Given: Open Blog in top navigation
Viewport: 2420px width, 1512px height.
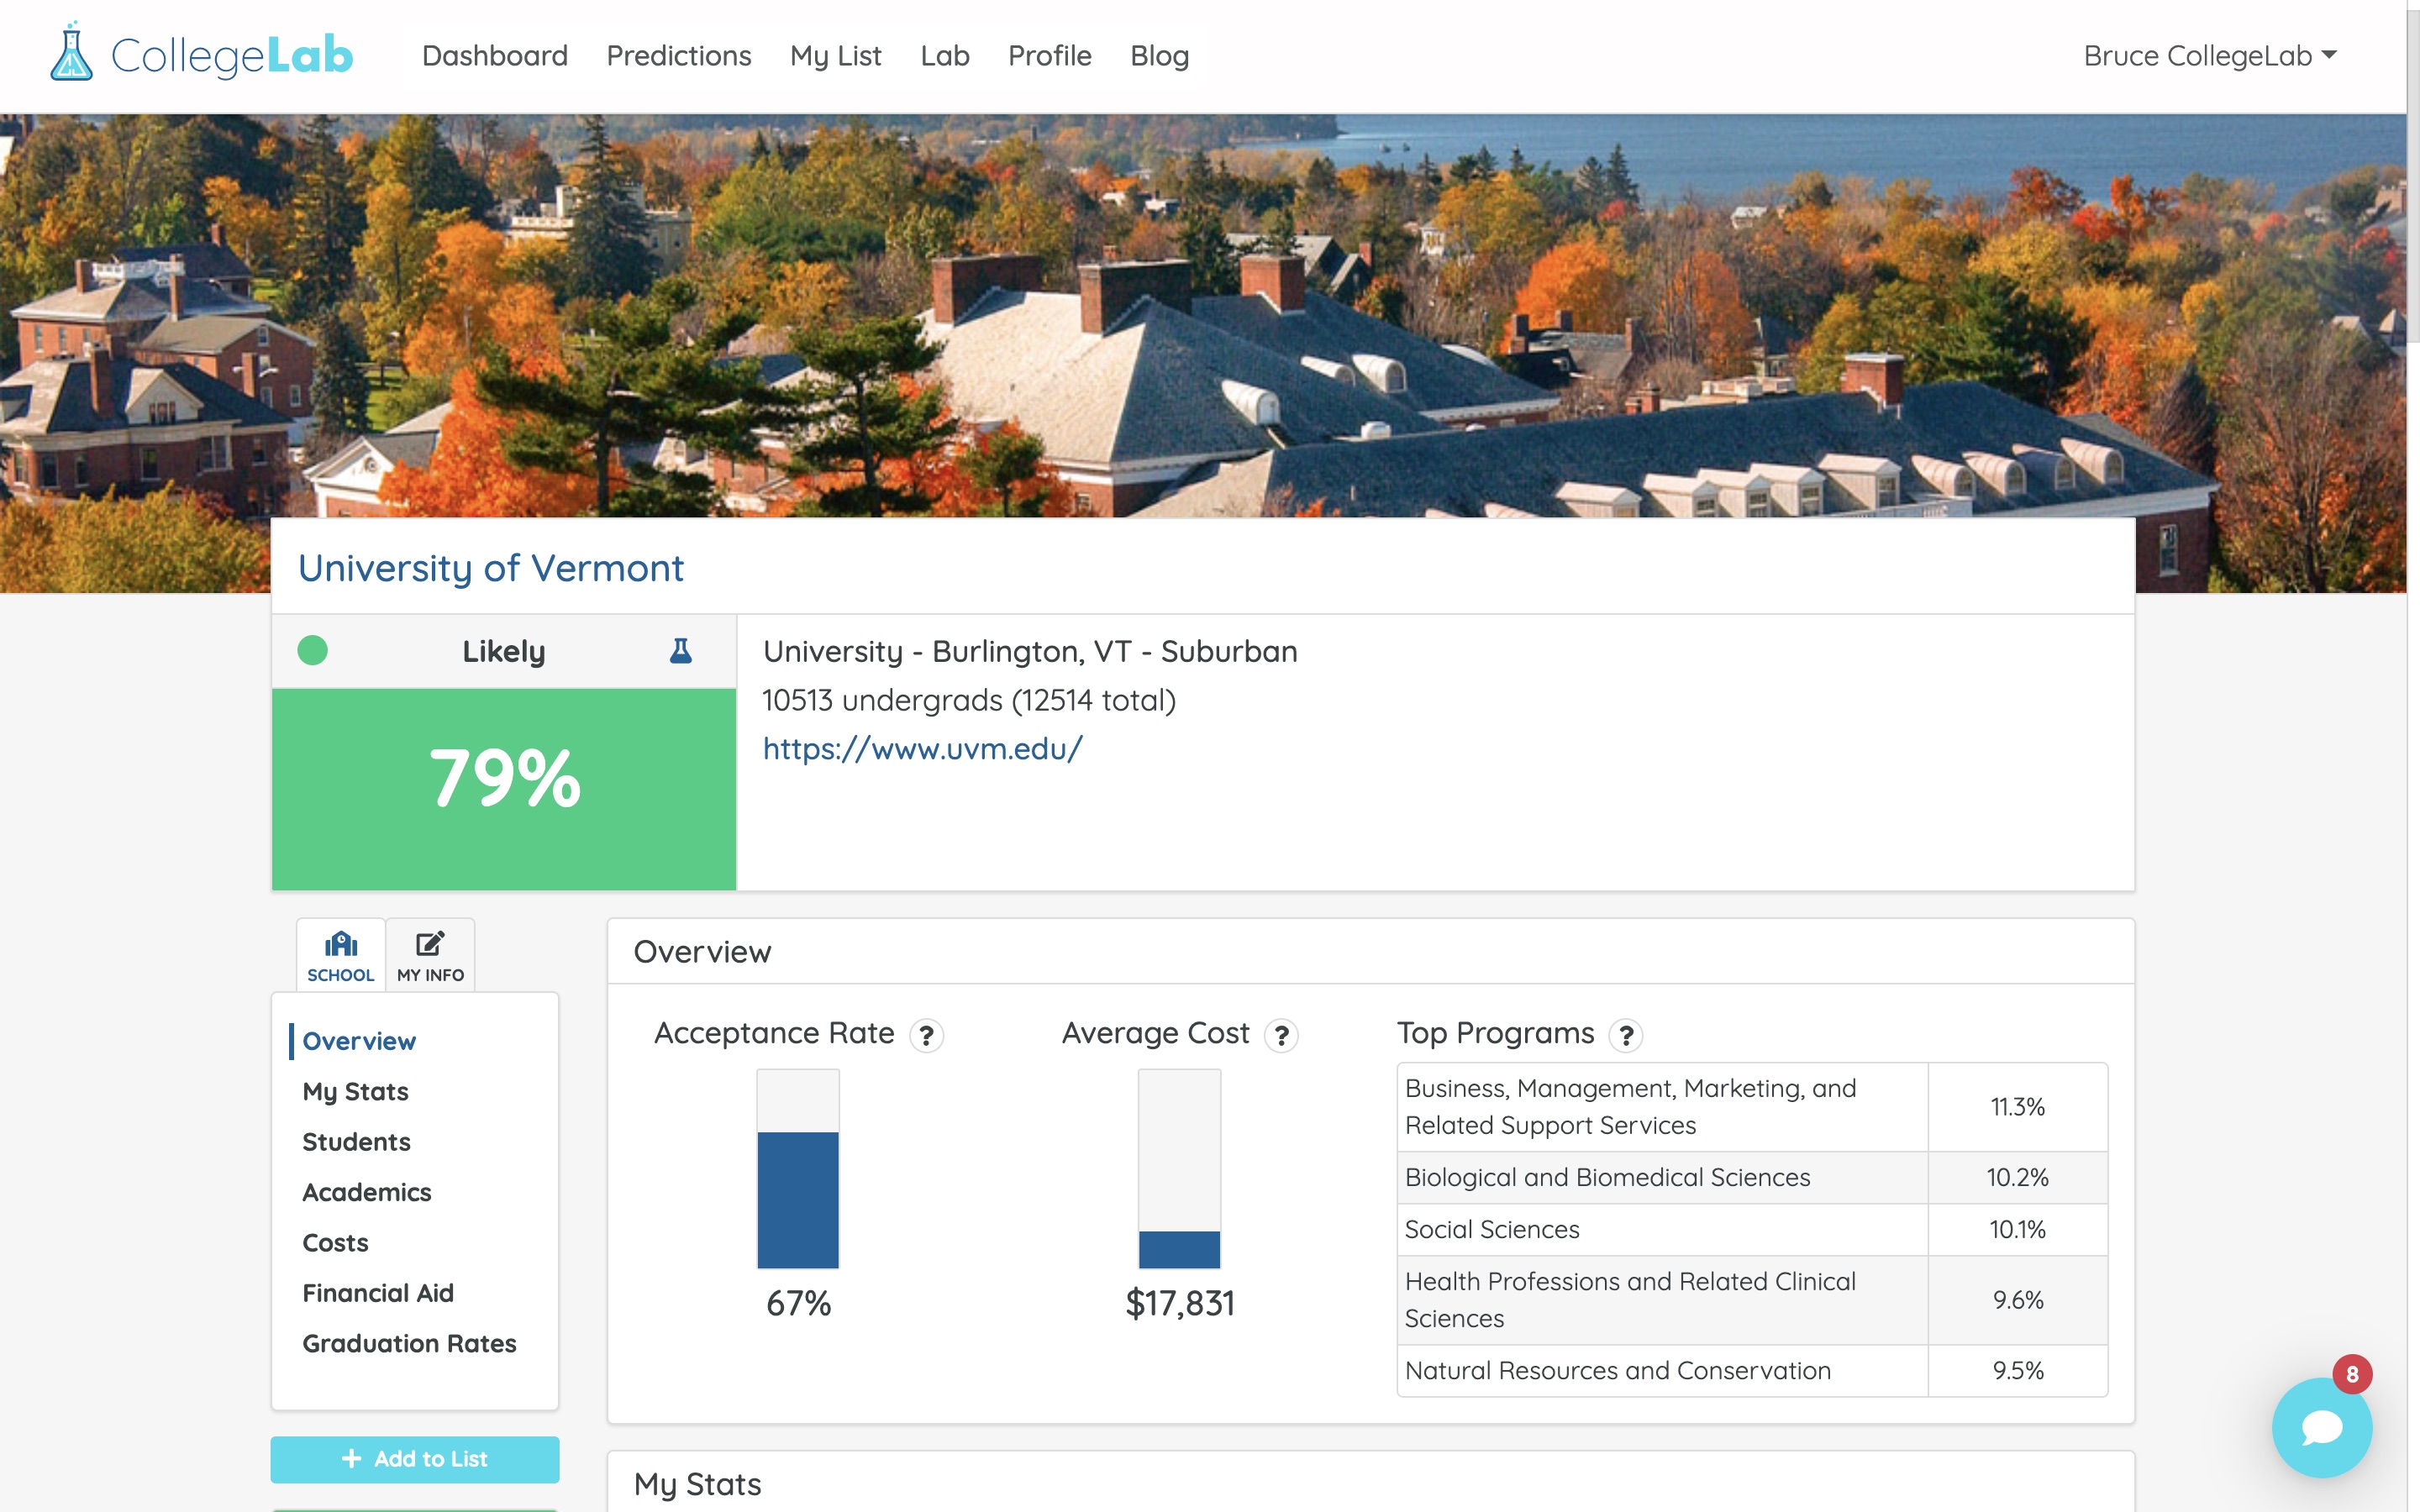Looking at the screenshot, I should tap(1160, 56).
